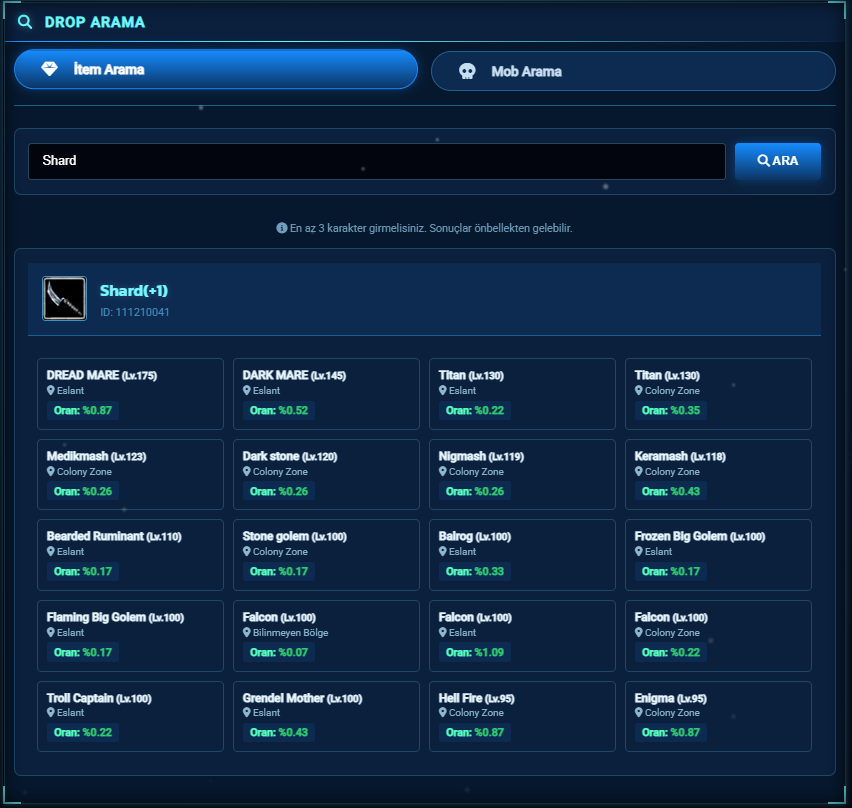This screenshot has height=808, width=852.
Task: Click the location pin in Troll Captain card
Action: 51,712
